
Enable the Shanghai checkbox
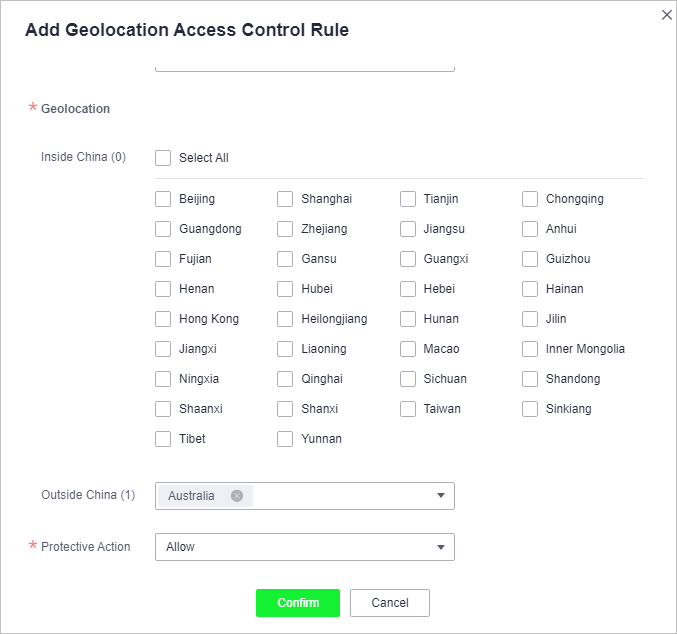coord(285,199)
